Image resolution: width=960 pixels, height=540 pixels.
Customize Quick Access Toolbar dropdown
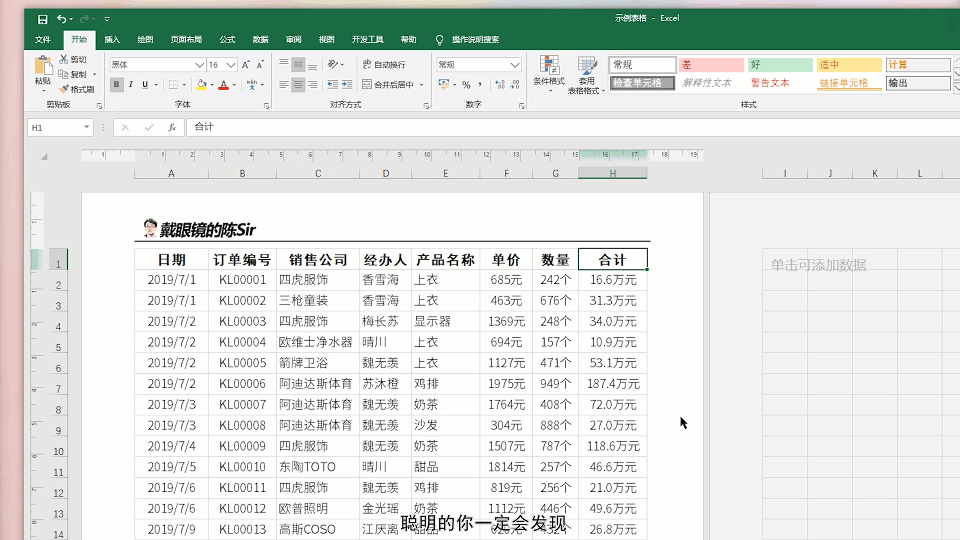coord(107,19)
